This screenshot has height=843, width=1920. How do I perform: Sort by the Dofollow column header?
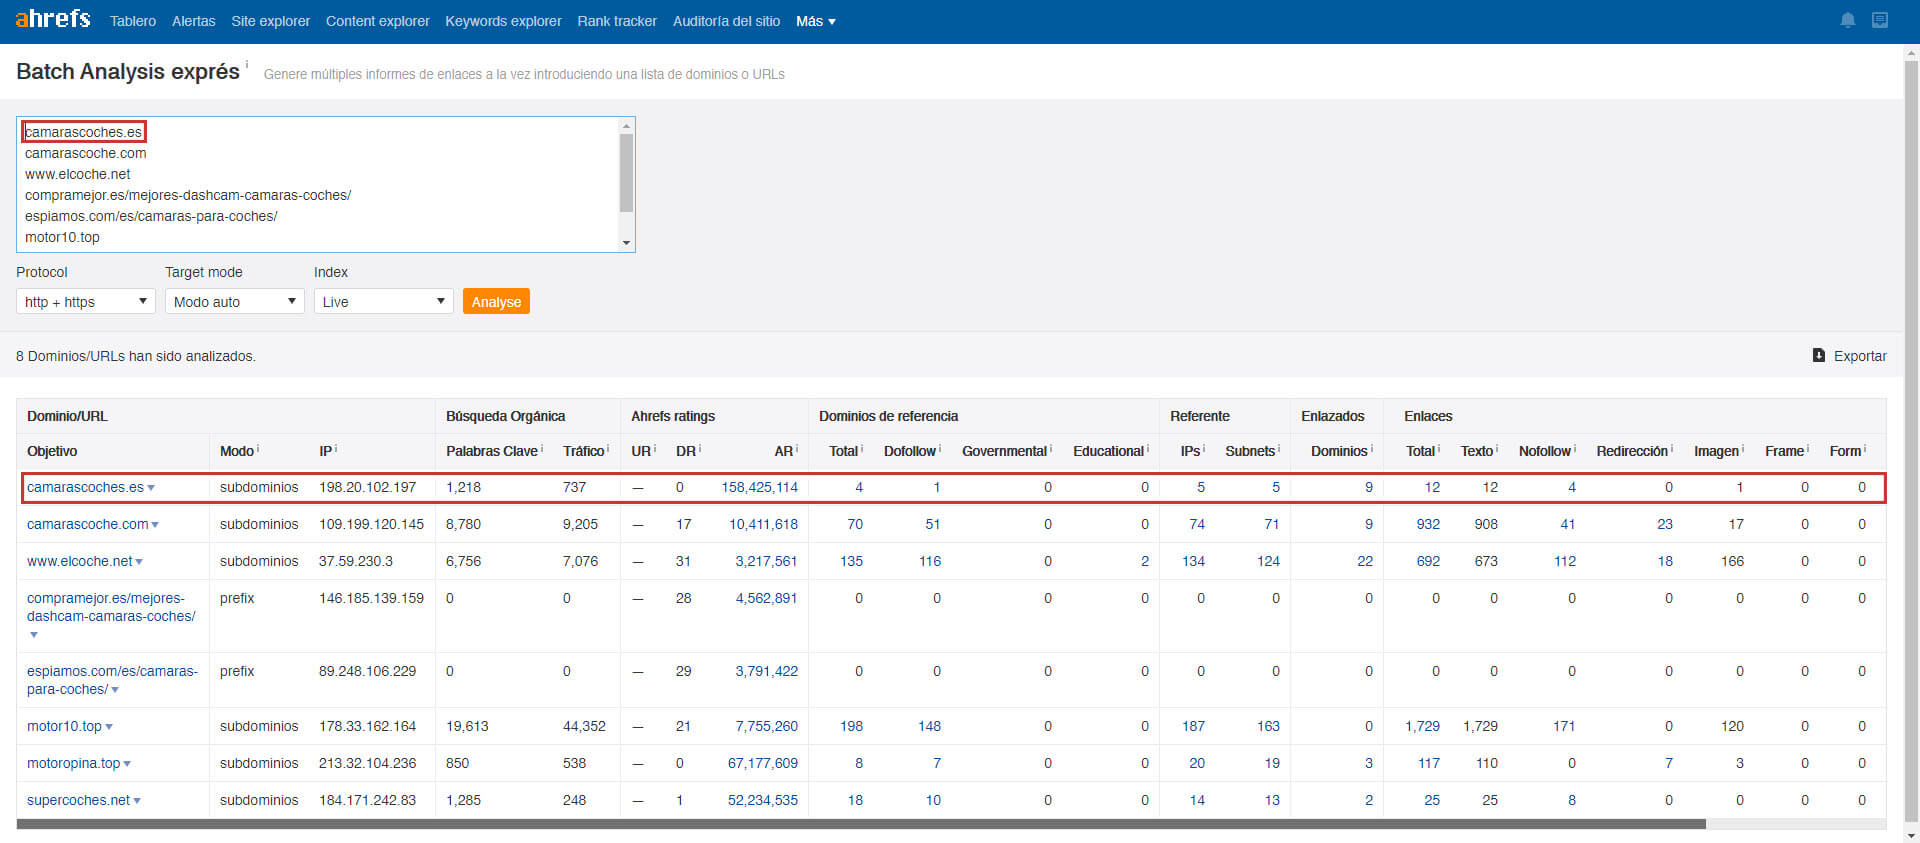pos(910,451)
